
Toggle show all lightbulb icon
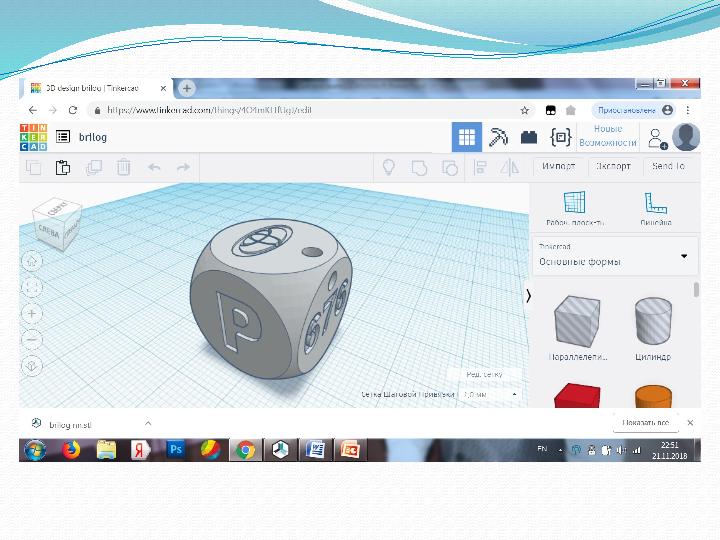coord(389,167)
